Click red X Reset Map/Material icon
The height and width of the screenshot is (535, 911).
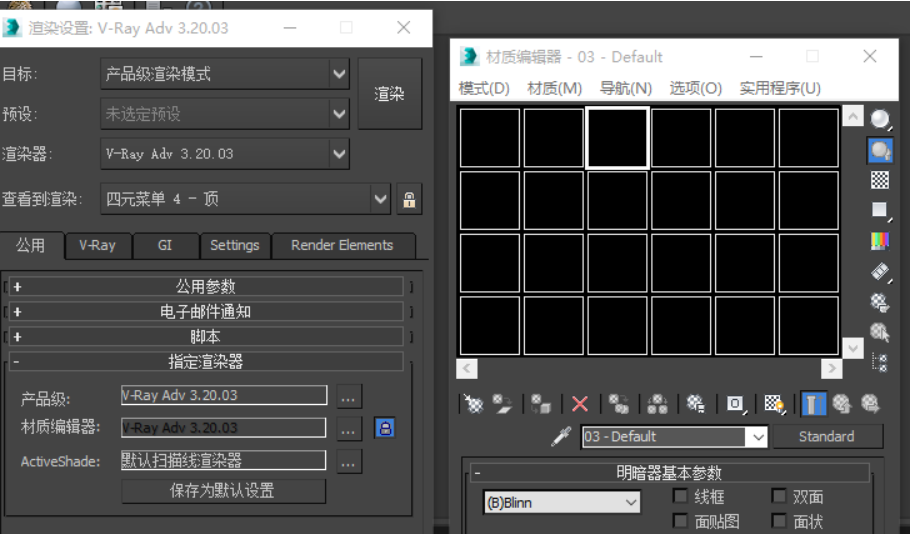[x=579, y=403]
